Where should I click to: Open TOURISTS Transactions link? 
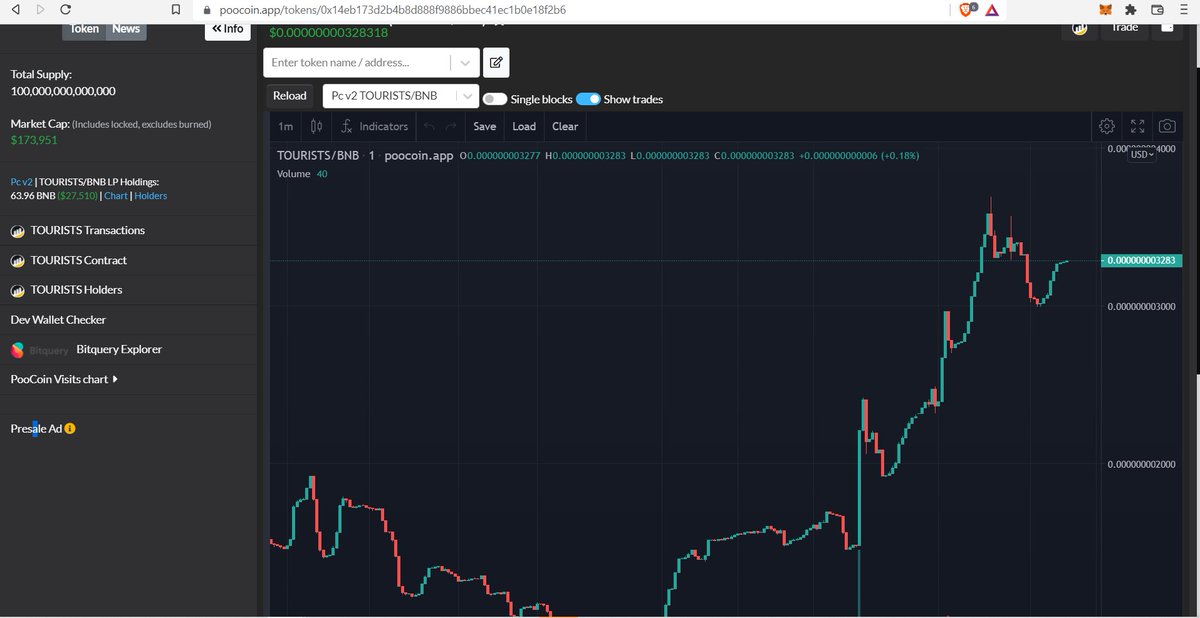[x=88, y=231]
